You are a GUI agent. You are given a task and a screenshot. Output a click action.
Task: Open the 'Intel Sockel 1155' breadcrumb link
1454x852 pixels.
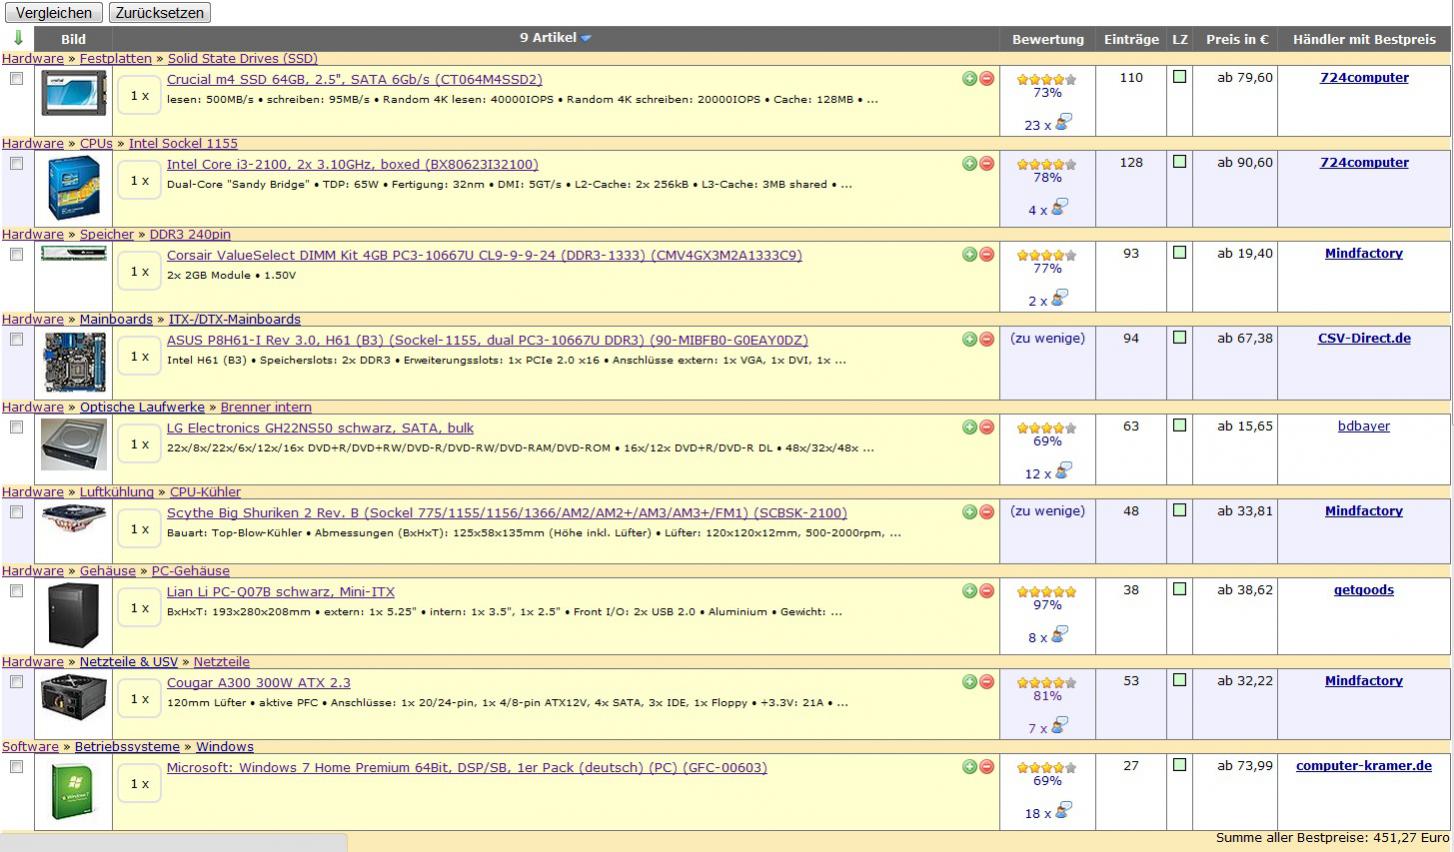coord(183,144)
